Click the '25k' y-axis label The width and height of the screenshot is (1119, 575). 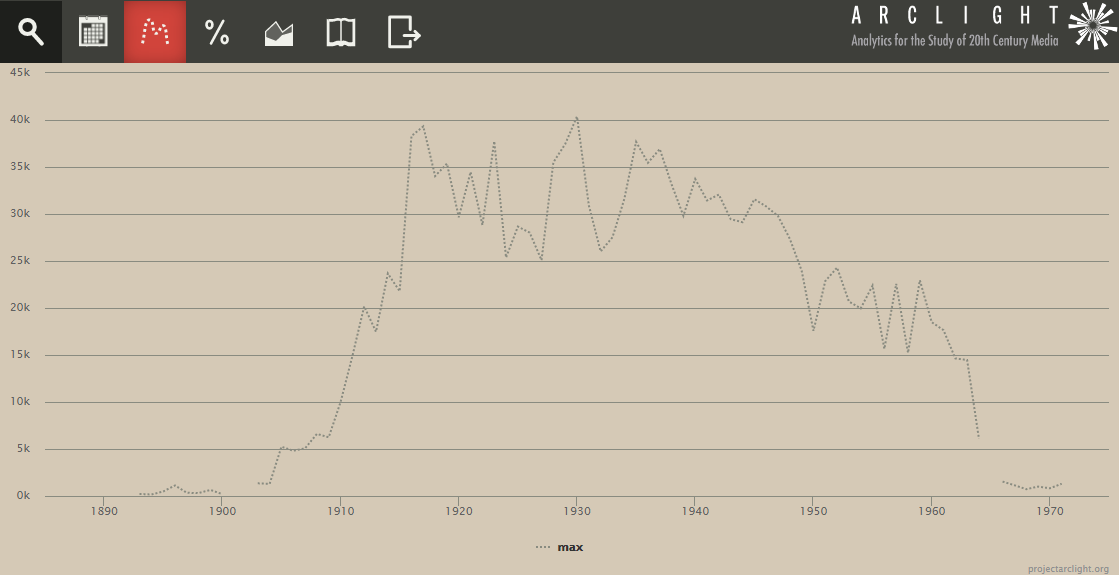point(20,260)
